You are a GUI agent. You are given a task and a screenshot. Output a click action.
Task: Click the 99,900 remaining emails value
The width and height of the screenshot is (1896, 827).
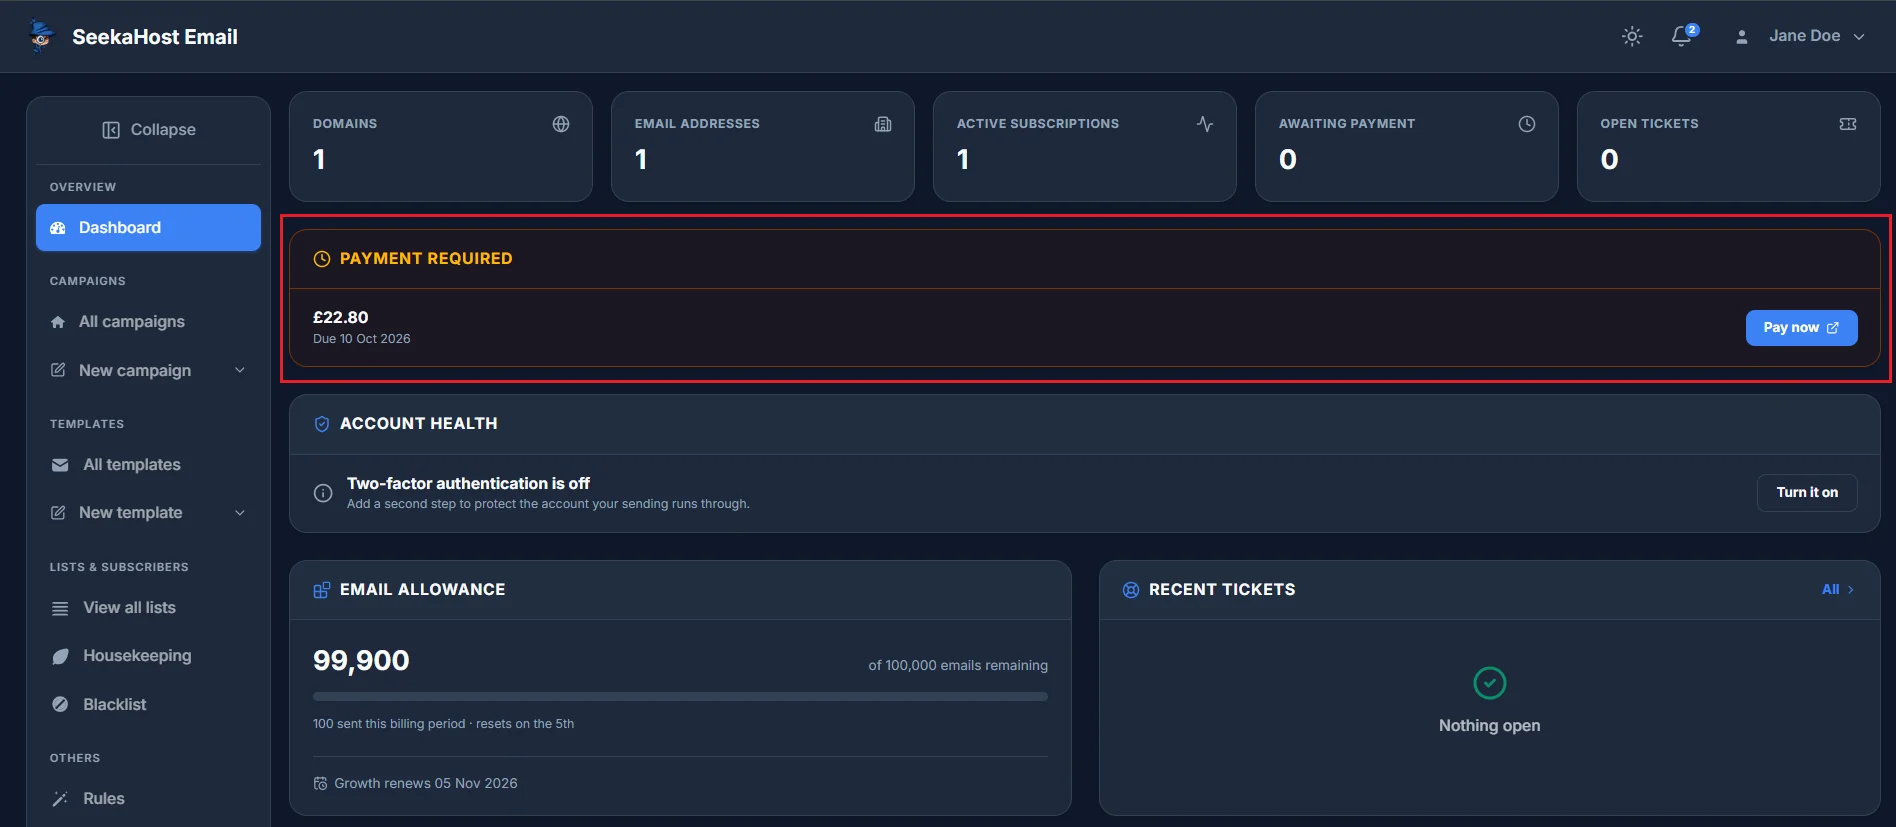click(361, 661)
